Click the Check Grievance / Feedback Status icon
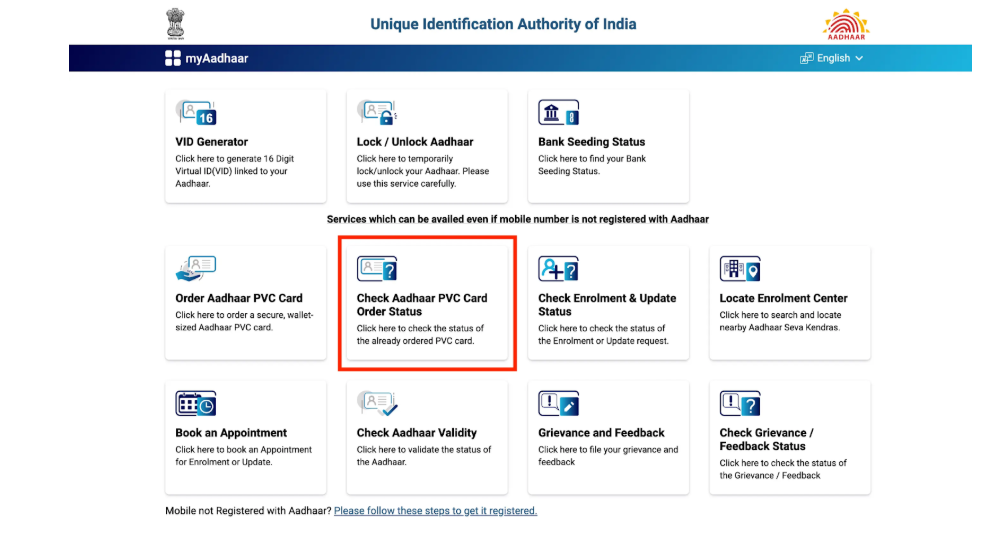This screenshot has width=1003, height=541. click(x=740, y=404)
